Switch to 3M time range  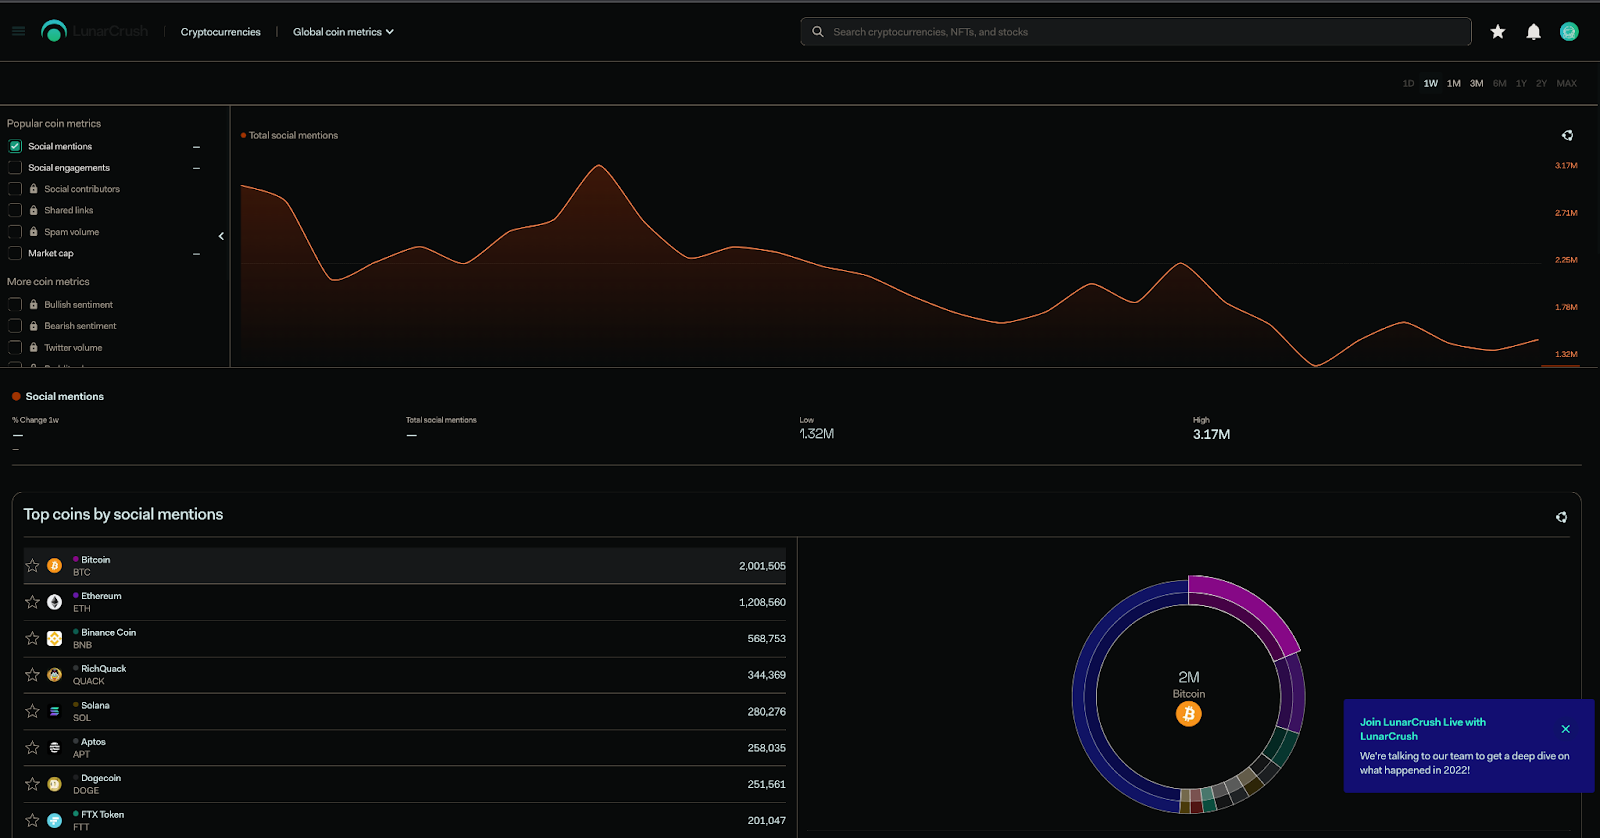(1476, 84)
